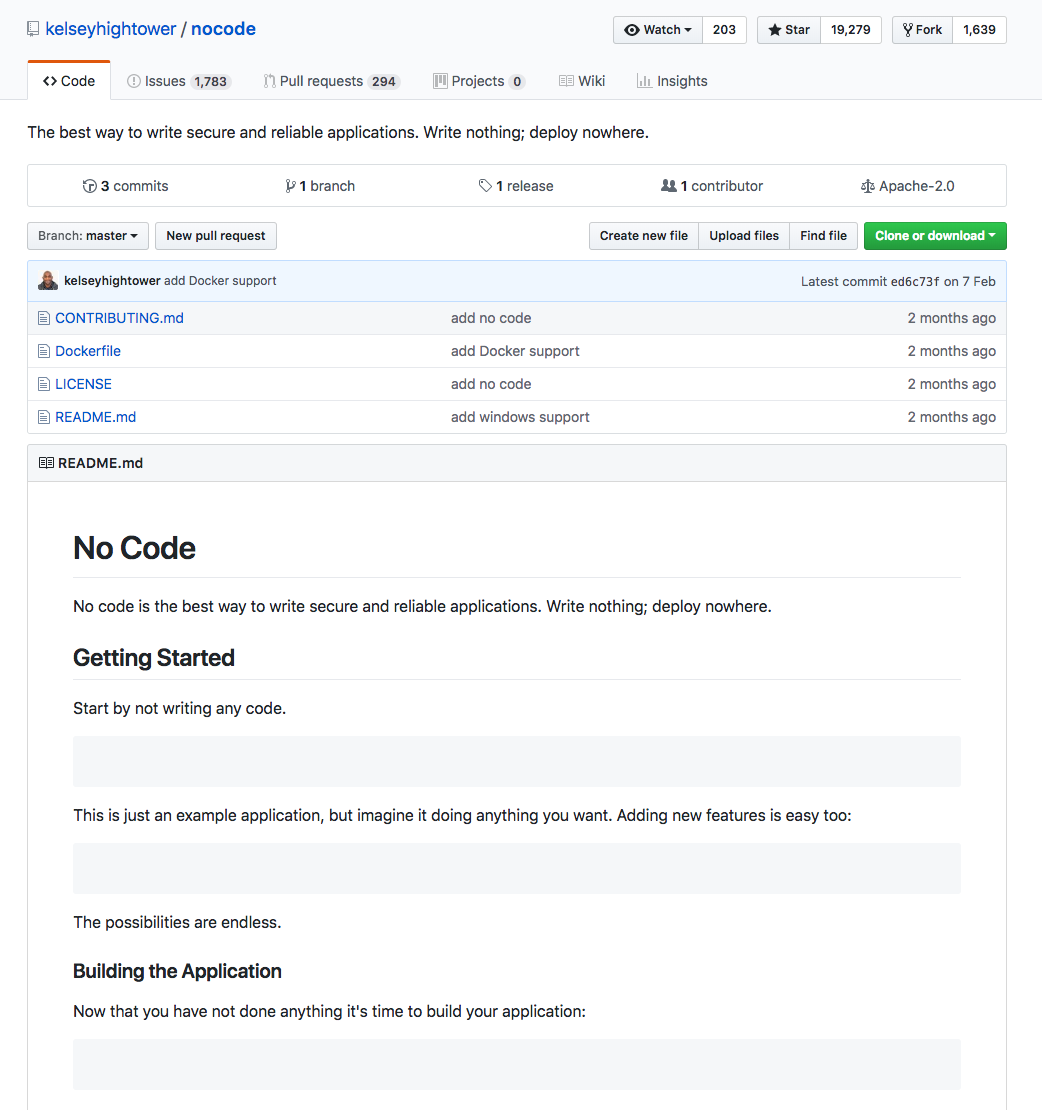
Task: Click the Projects board icon
Action: pyautogui.click(x=440, y=81)
